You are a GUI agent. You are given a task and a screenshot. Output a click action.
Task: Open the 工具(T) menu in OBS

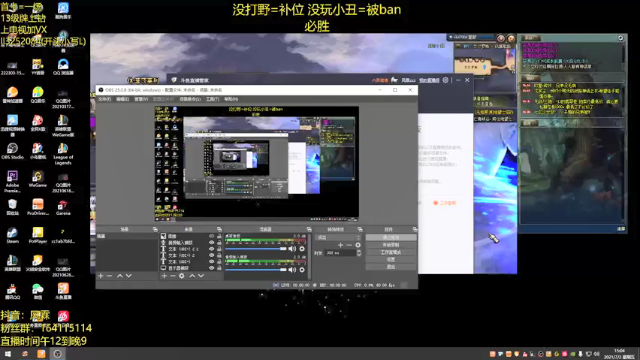tap(212, 99)
